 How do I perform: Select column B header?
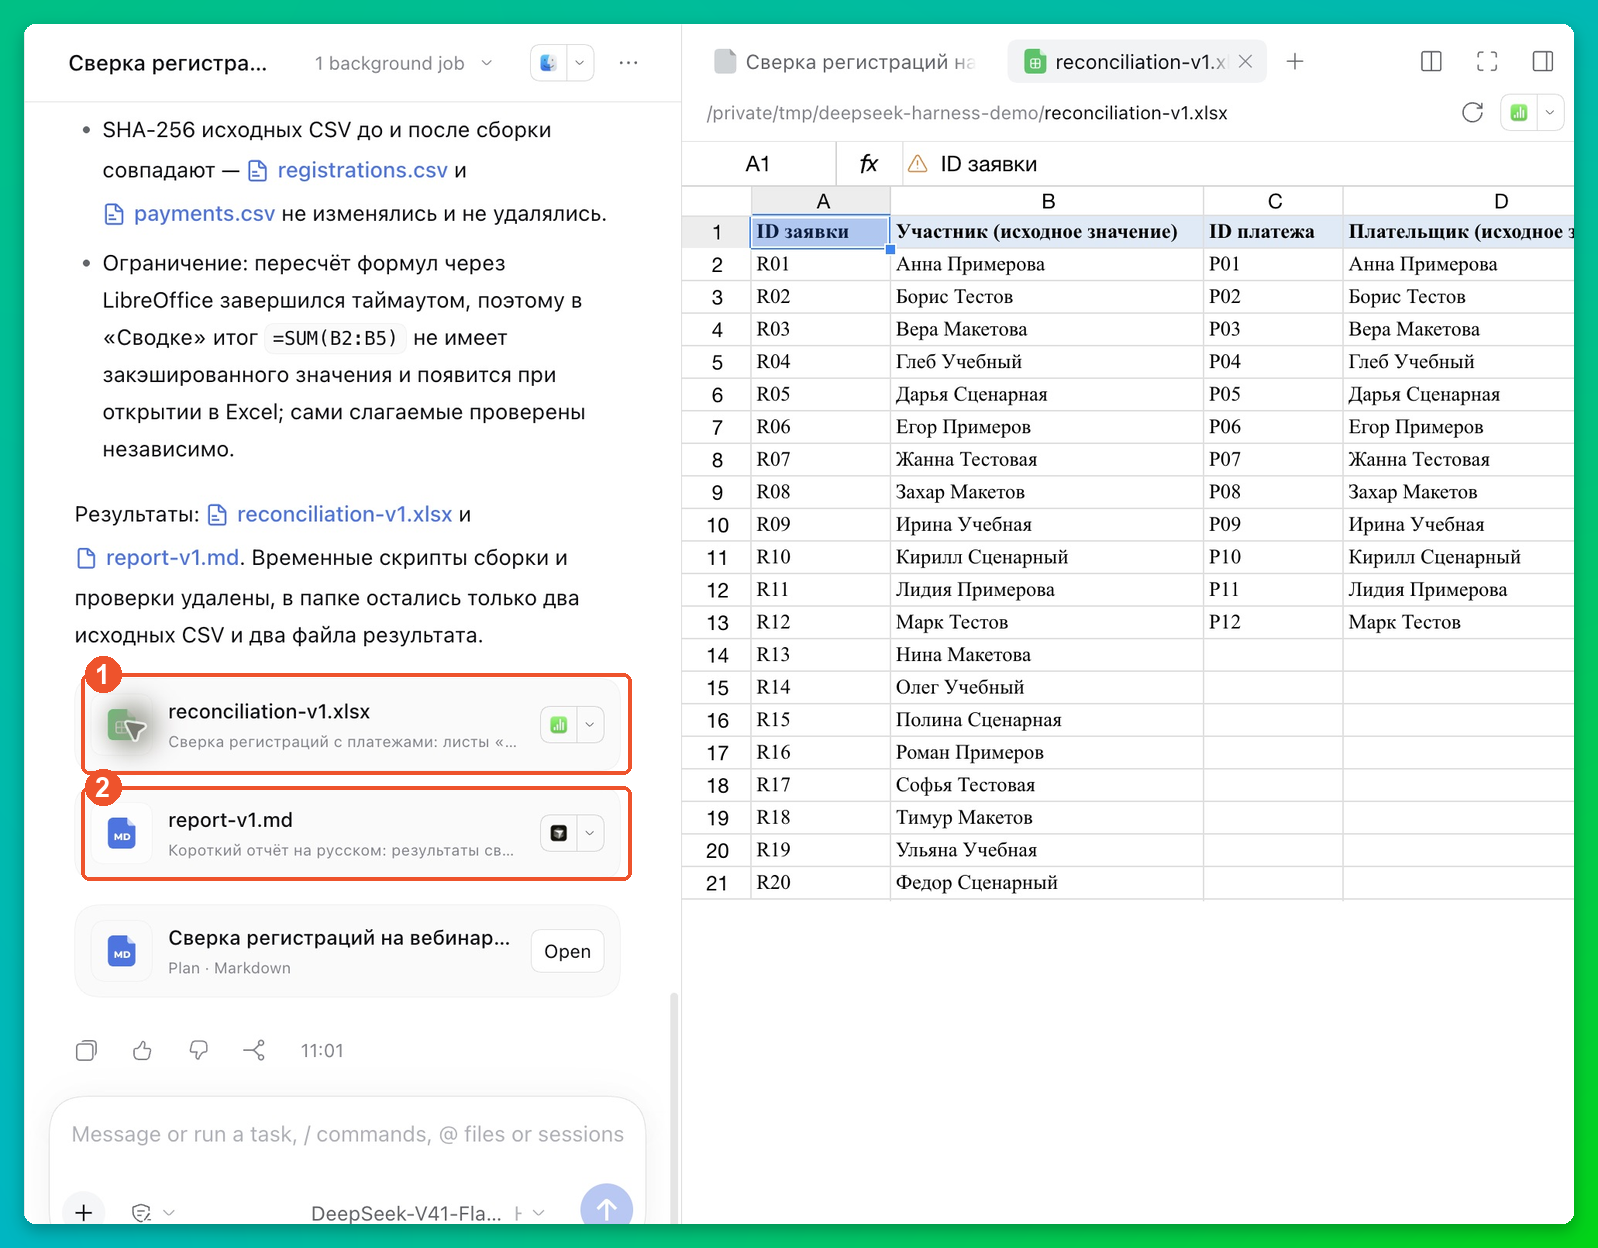click(1047, 201)
